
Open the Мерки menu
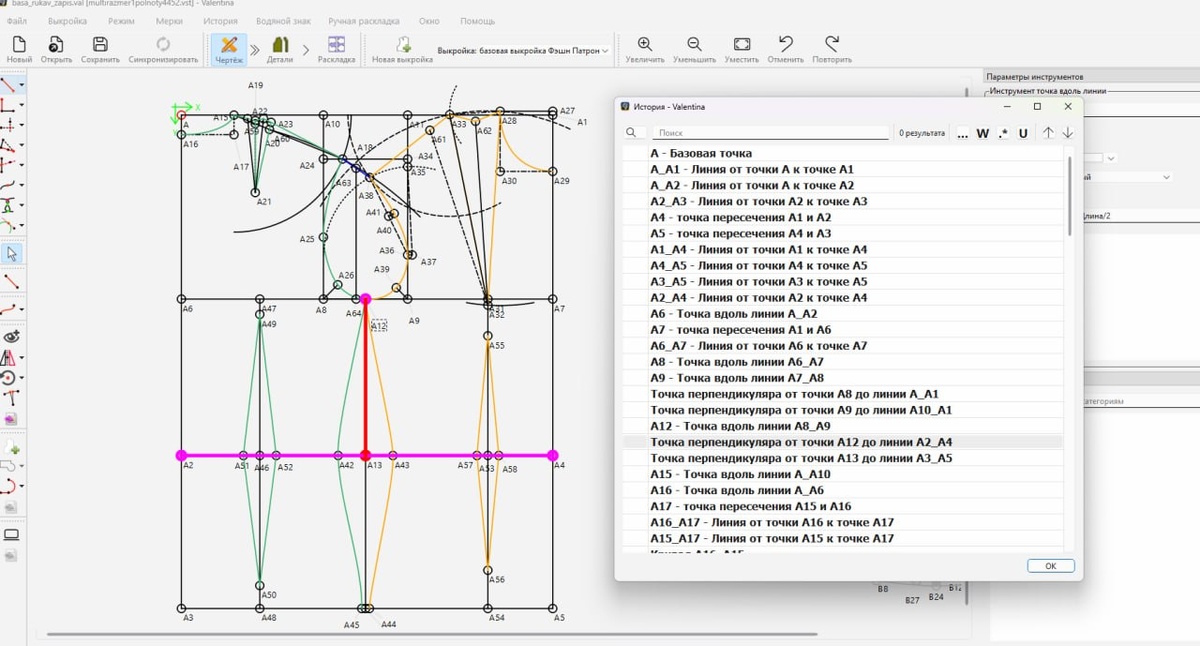pos(169,21)
